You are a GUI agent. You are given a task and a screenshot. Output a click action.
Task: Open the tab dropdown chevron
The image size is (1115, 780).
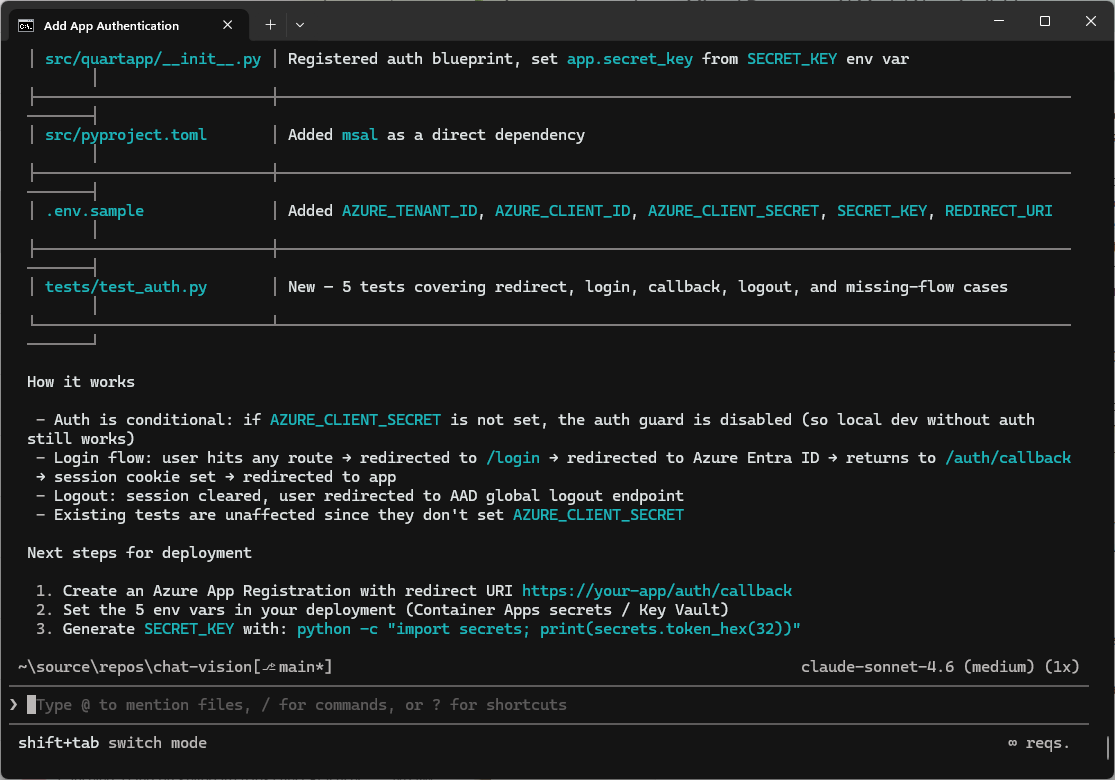pyautogui.click(x=298, y=24)
